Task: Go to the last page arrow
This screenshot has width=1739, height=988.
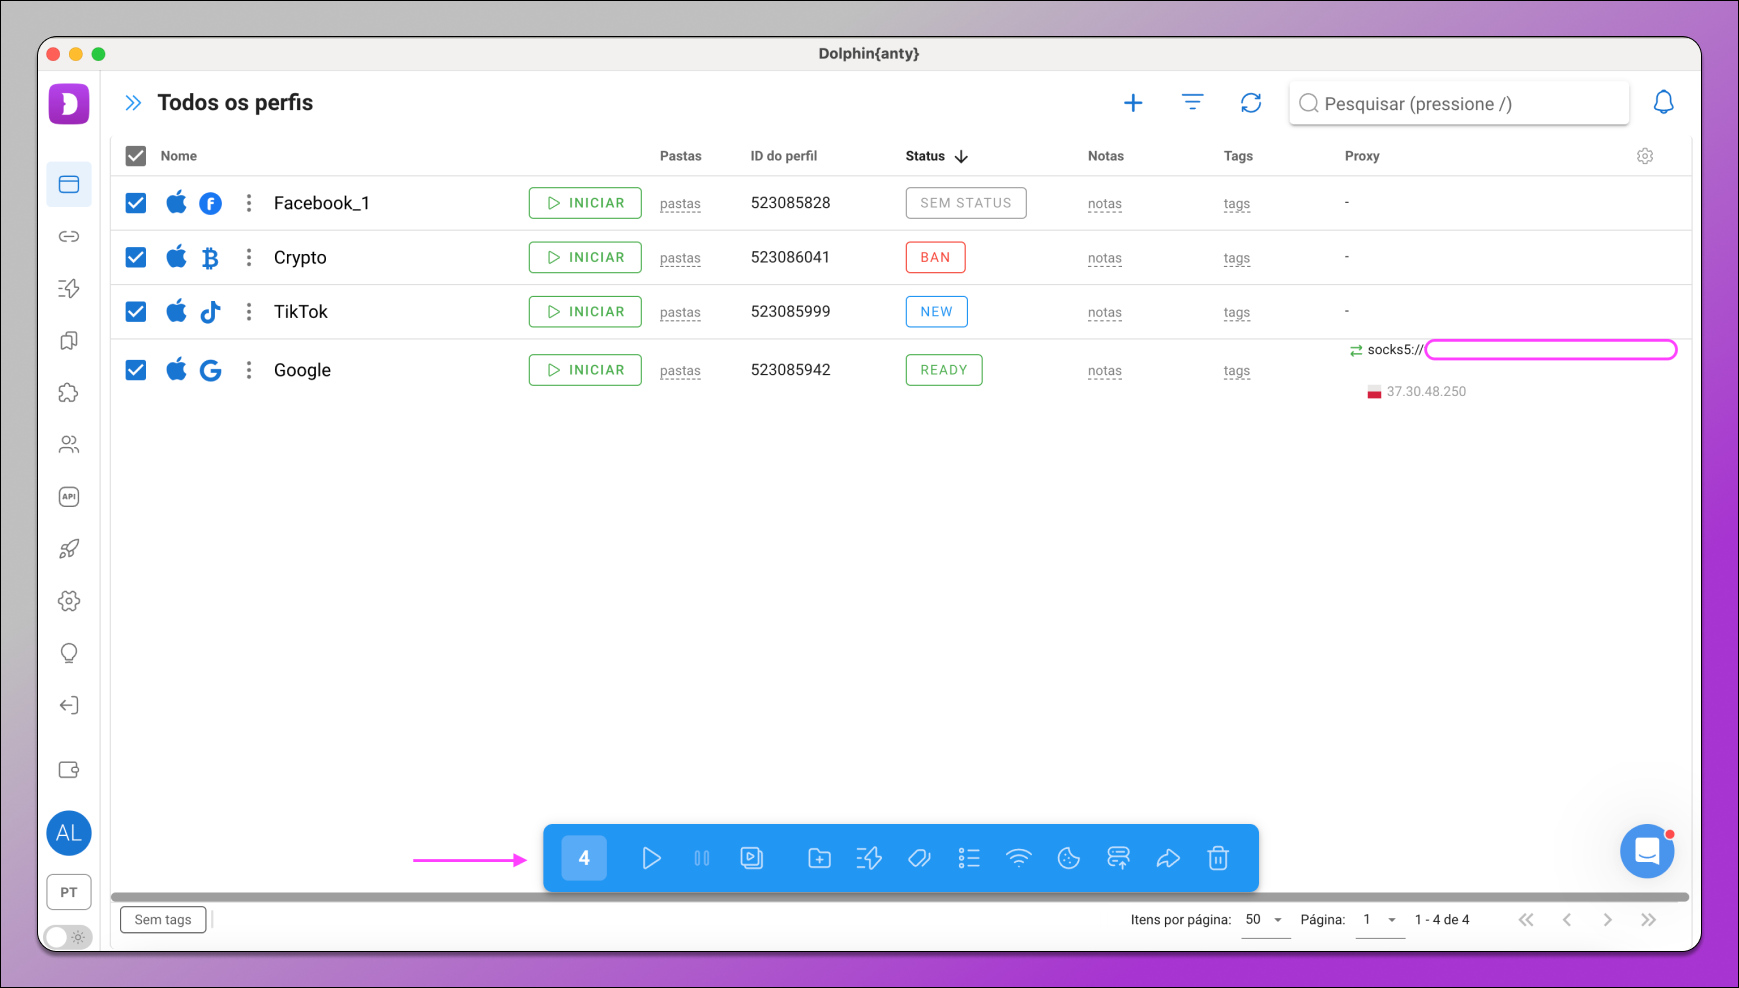Action: click(x=1648, y=920)
